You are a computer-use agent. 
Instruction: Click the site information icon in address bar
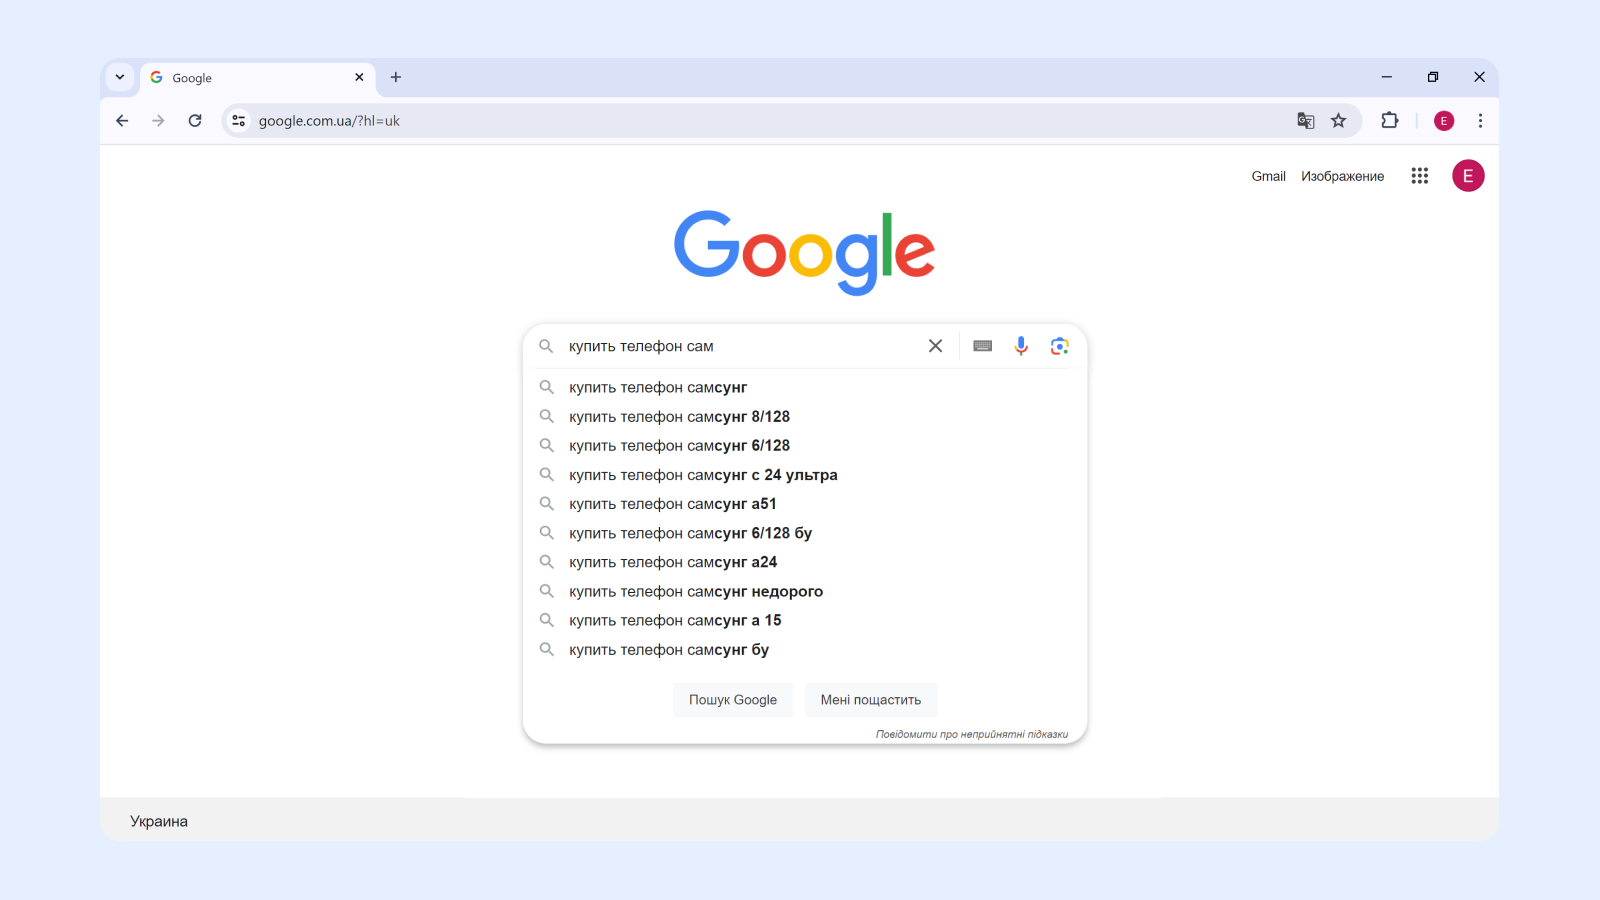[238, 120]
